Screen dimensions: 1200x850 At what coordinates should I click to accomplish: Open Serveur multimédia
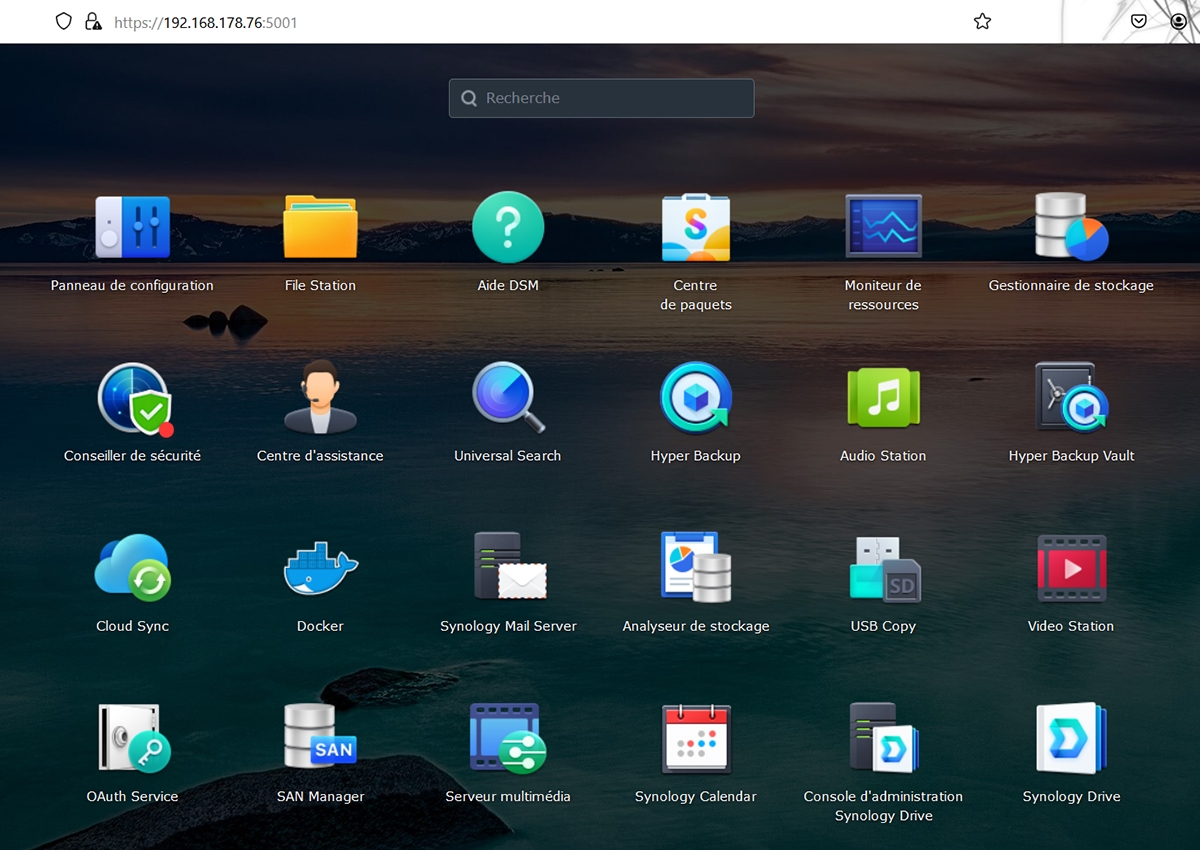(508, 738)
